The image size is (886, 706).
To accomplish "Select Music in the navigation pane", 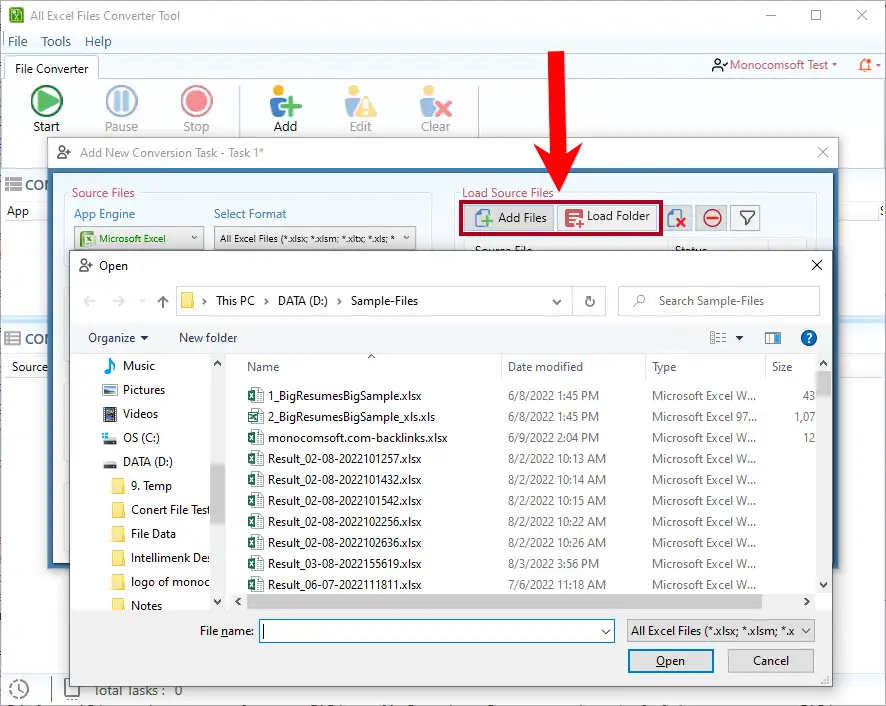I will click(x=138, y=366).
